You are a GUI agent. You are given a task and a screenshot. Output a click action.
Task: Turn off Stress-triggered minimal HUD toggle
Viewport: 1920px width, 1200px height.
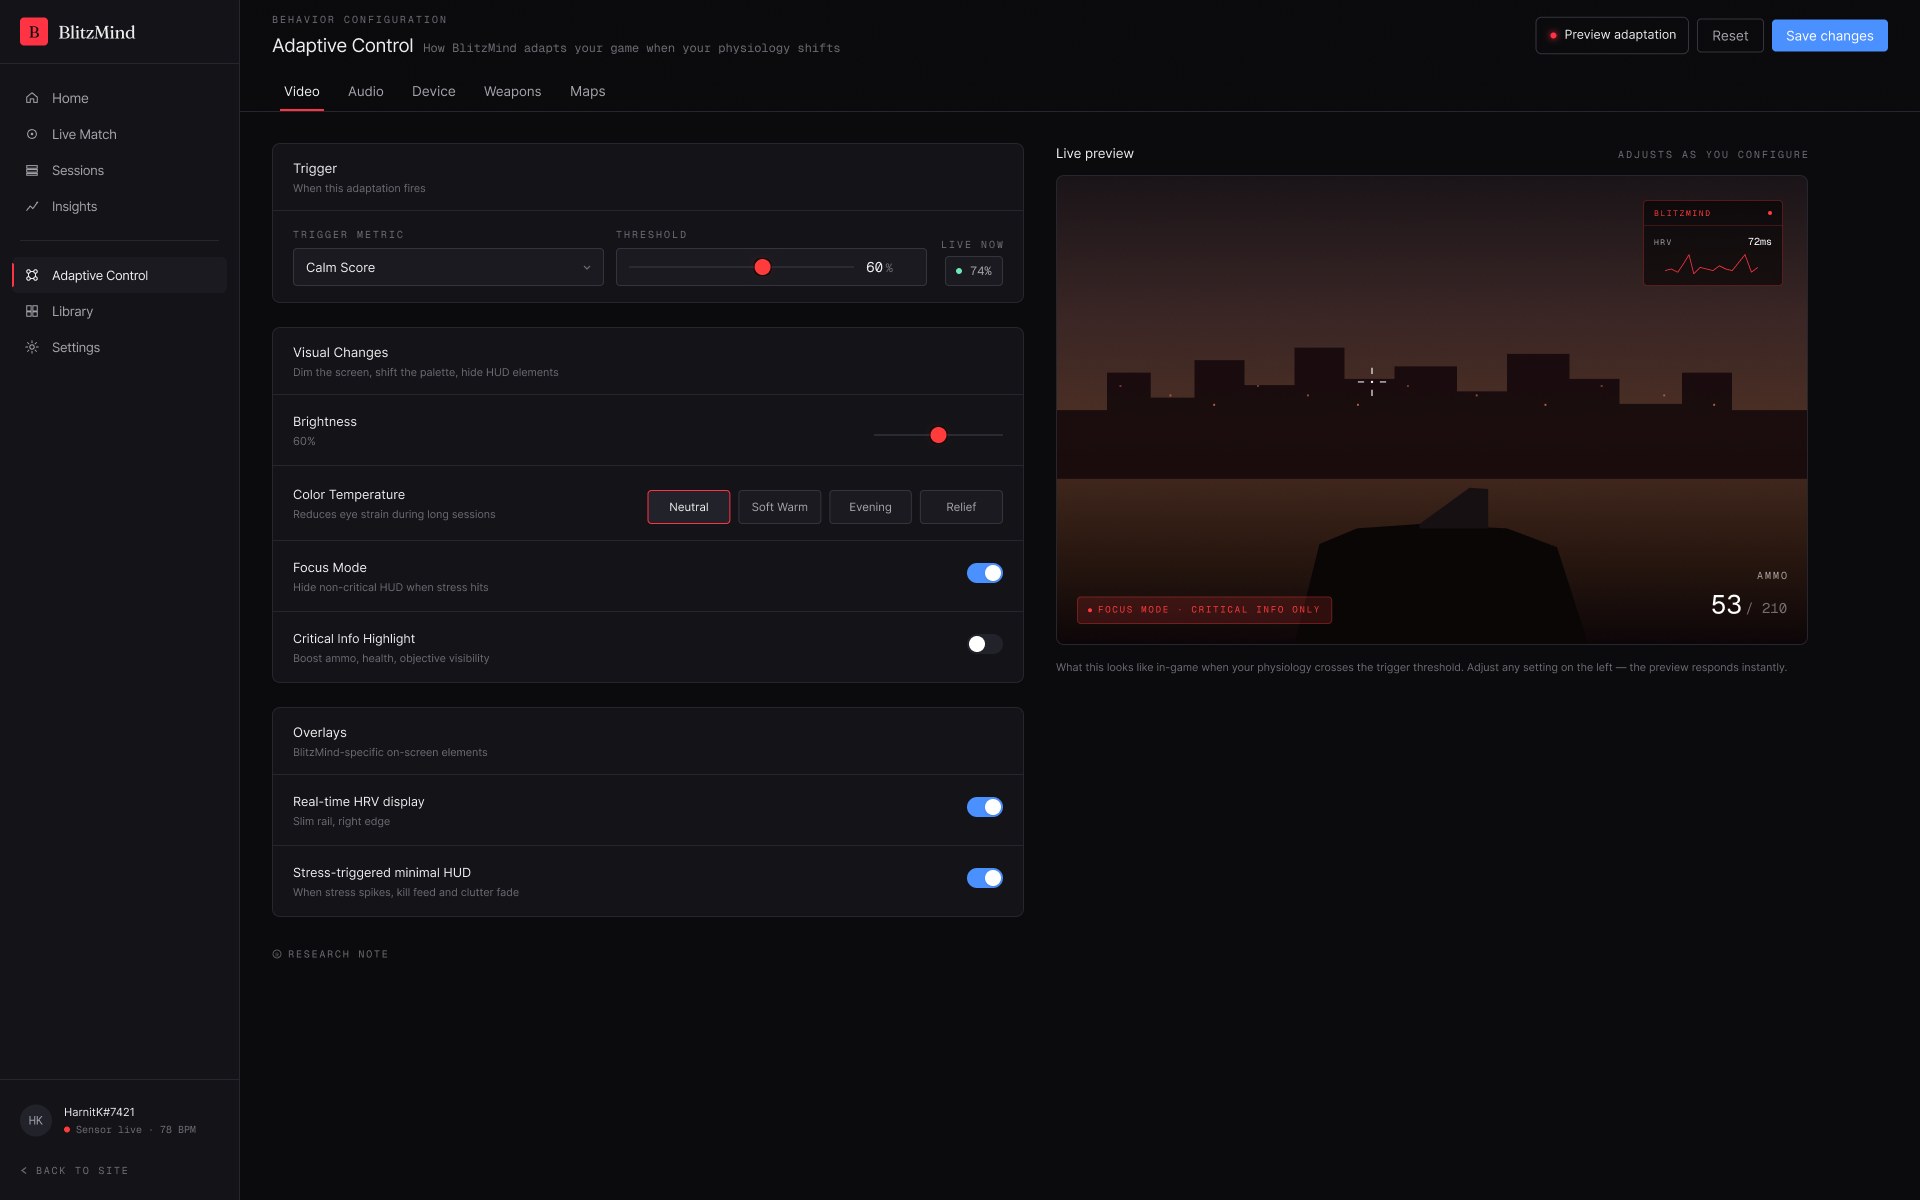(985, 878)
